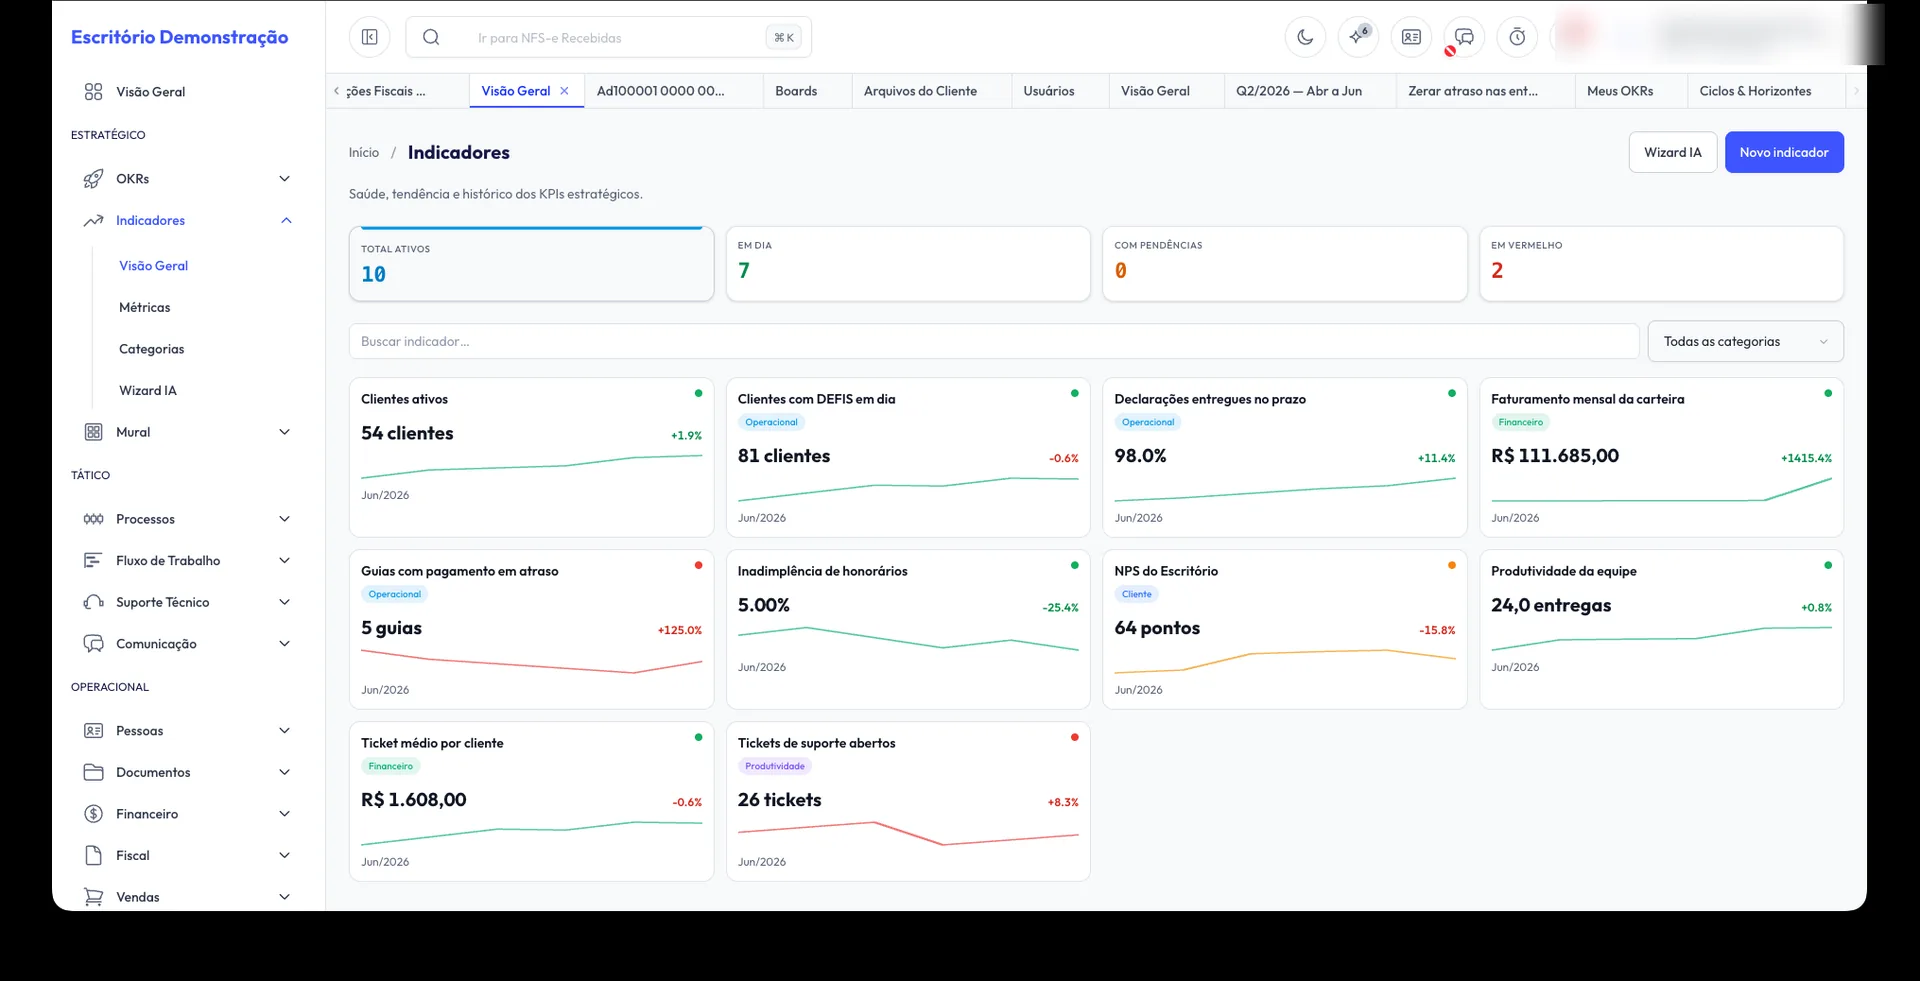1920x981 pixels.
Task: Collapse the Indicadores sidebar section
Action: click(286, 221)
